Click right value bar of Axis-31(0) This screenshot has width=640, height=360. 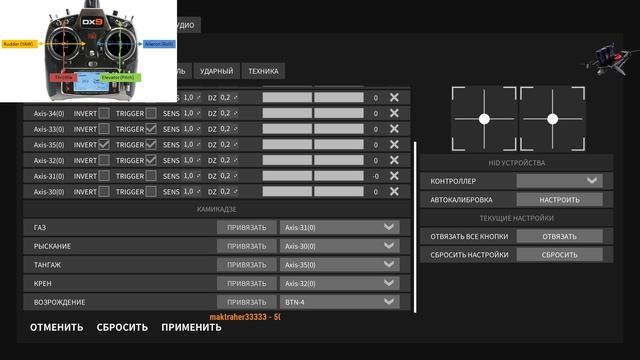point(339,176)
